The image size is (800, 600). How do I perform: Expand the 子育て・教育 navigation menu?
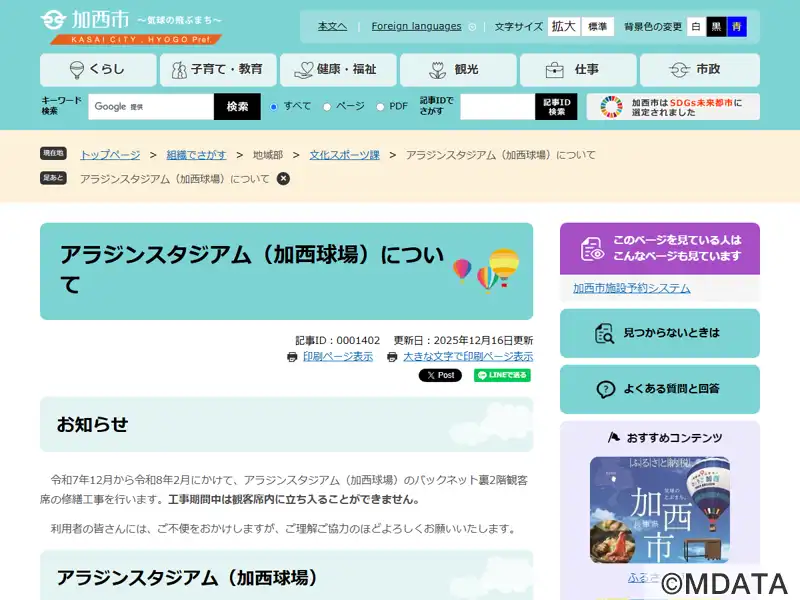218,70
